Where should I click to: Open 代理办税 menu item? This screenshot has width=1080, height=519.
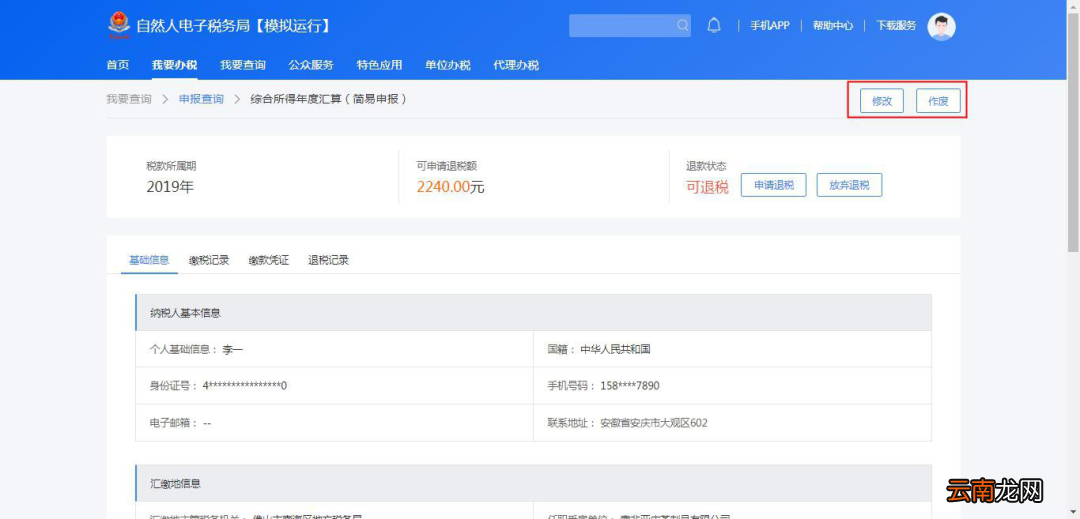pyautogui.click(x=516, y=65)
